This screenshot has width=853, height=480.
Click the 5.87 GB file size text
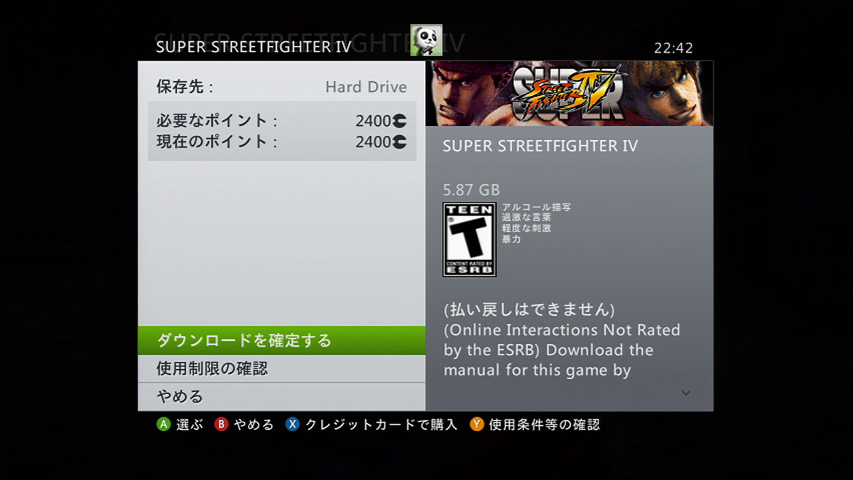coord(471,190)
